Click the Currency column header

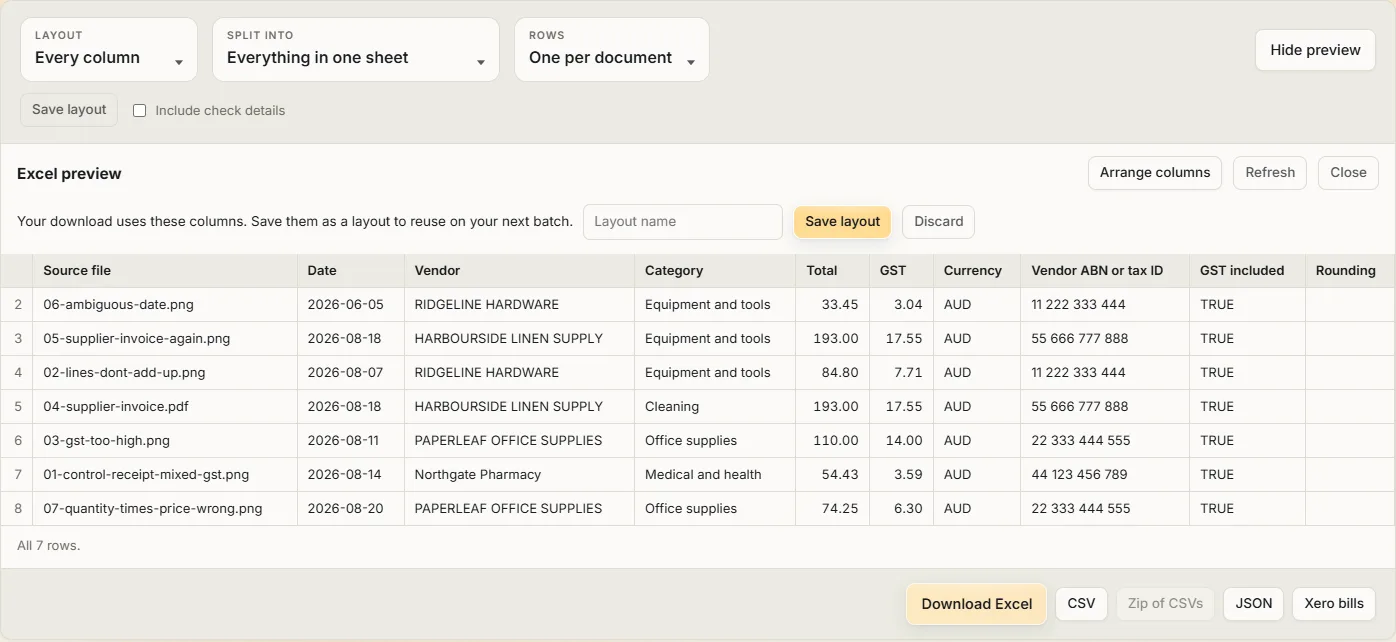pyautogui.click(x=976, y=271)
